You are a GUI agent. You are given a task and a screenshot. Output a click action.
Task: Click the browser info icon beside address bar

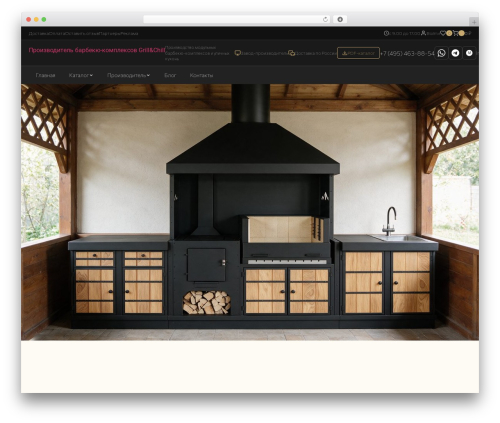tap(340, 19)
